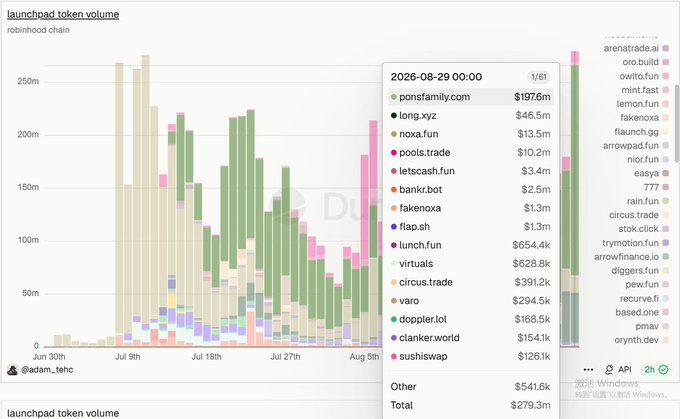Screen dimensions: 680x419
Task: Select circus.trade in the right legend
Action: (x=638, y=215)
